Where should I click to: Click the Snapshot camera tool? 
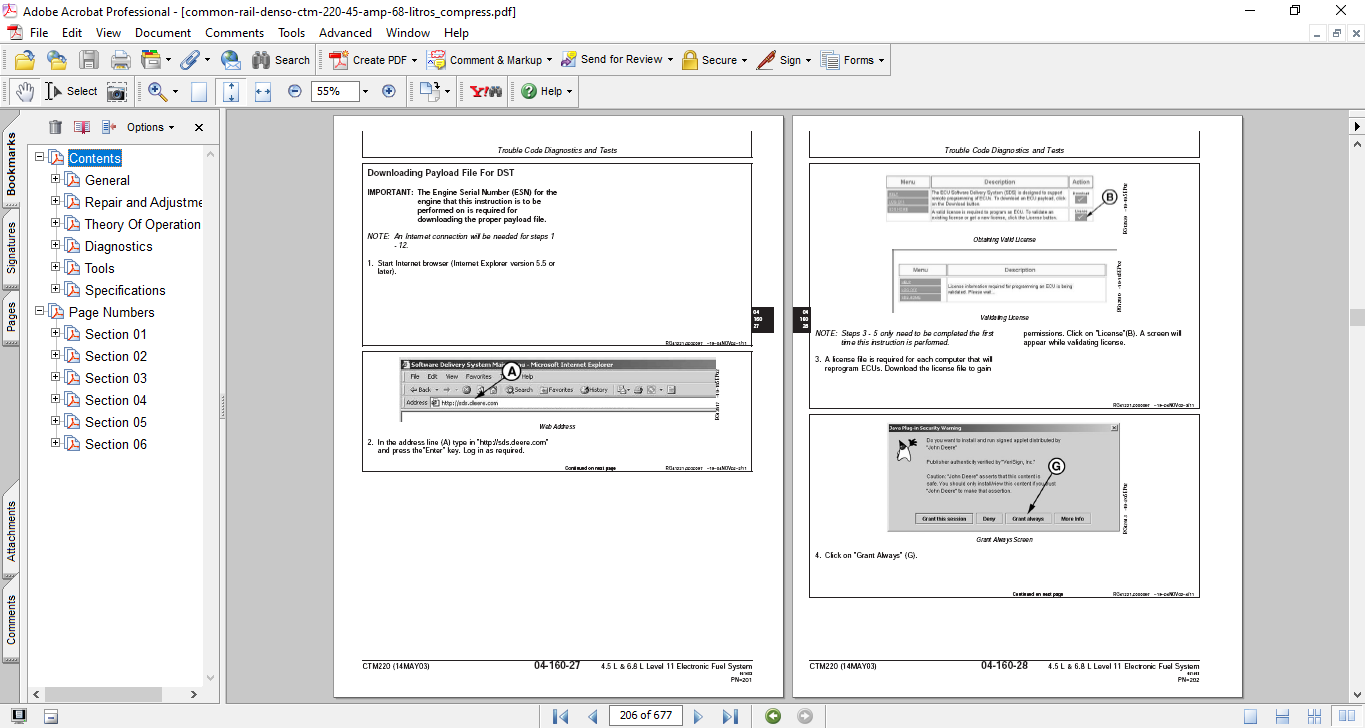tap(117, 91)
